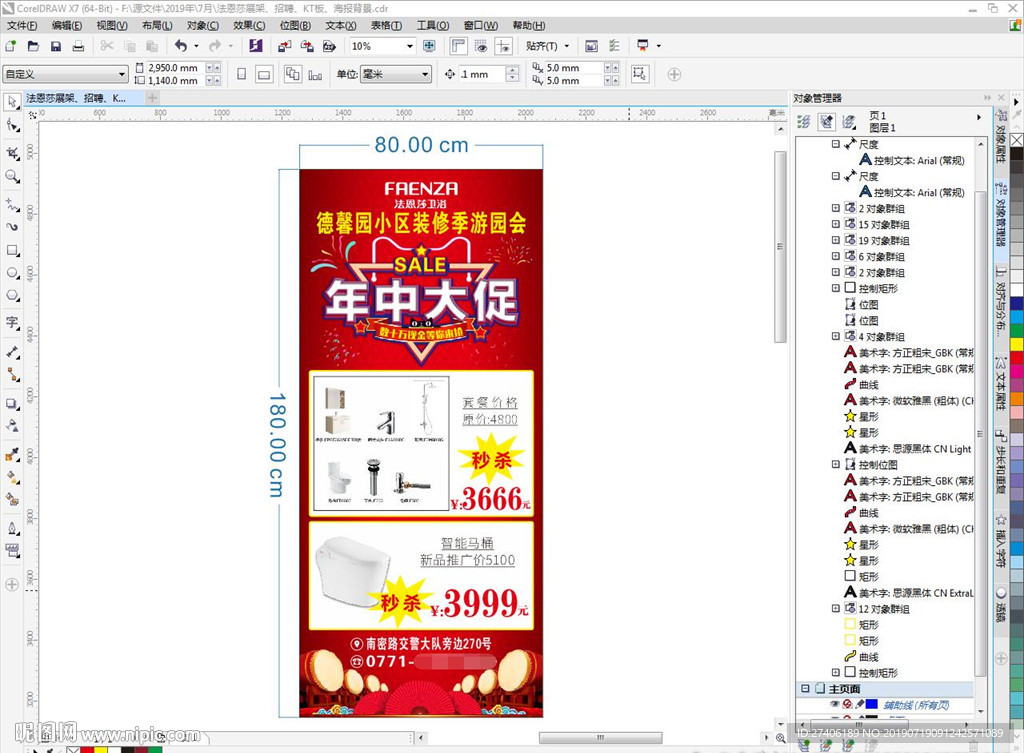Open the zoom level 10% dropdown
Viewport: 1024px width, 753px height.
[410, 46]
